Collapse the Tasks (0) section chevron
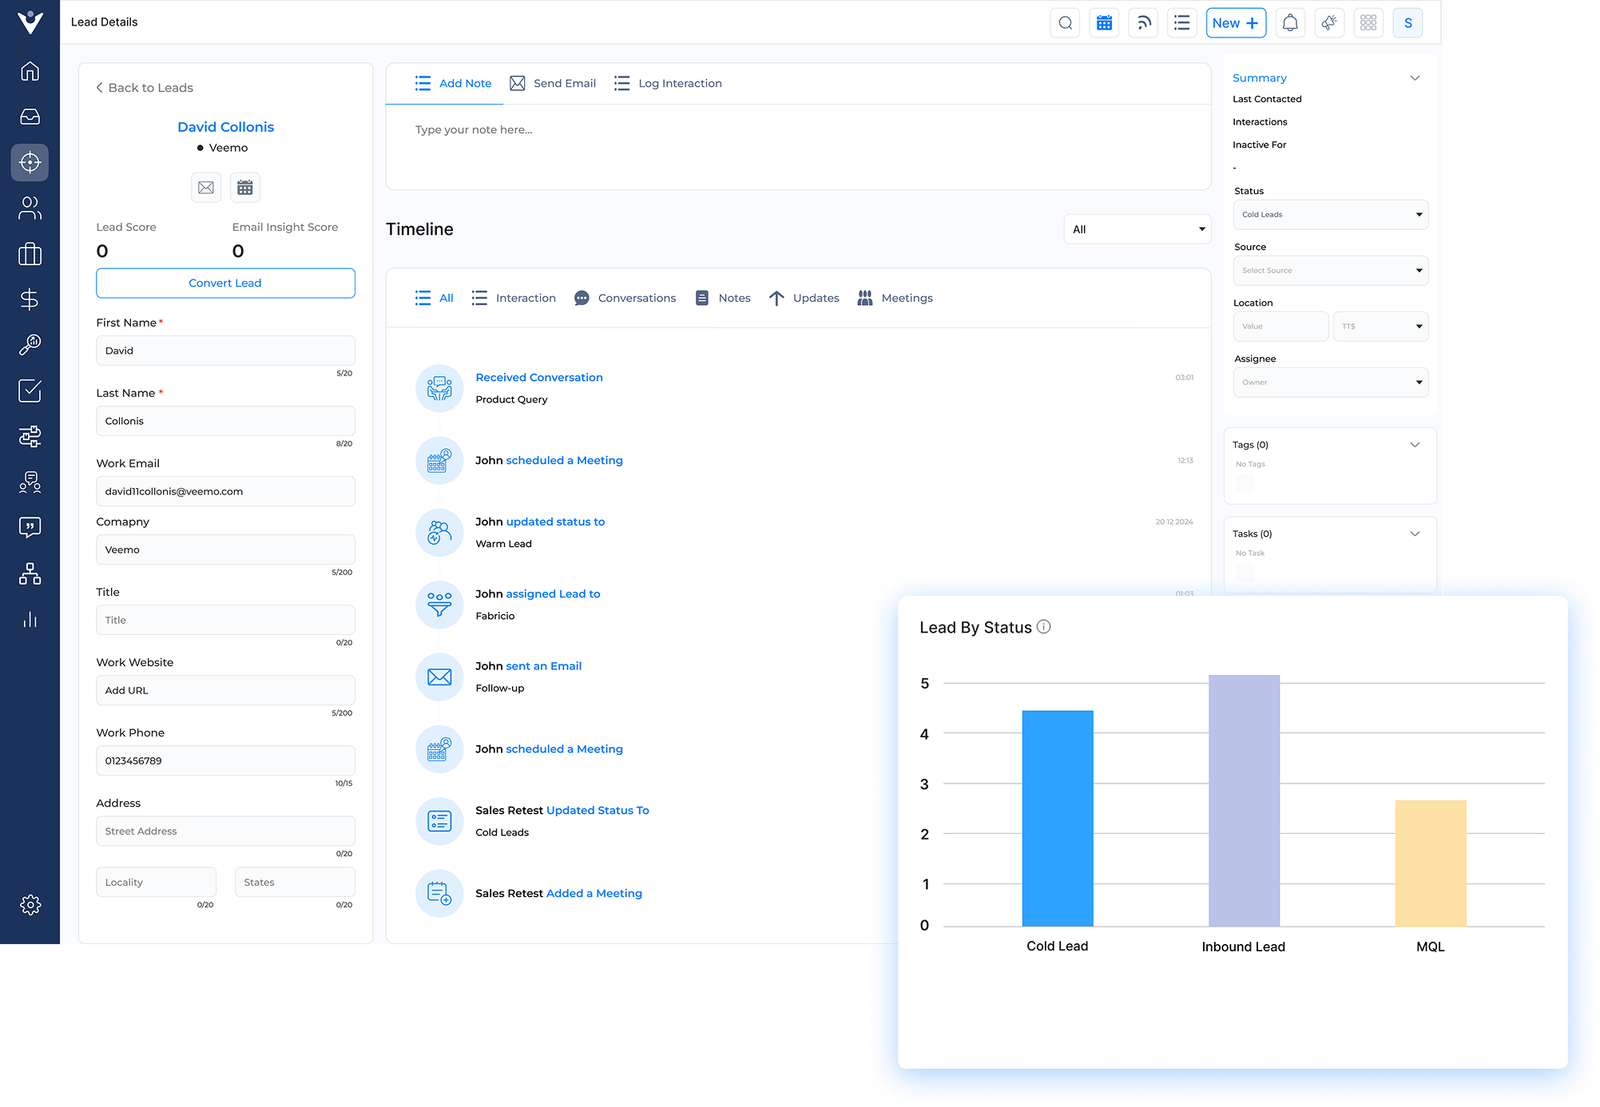Viewport: 1600px width, 1107px height. tap(1415, 534)
